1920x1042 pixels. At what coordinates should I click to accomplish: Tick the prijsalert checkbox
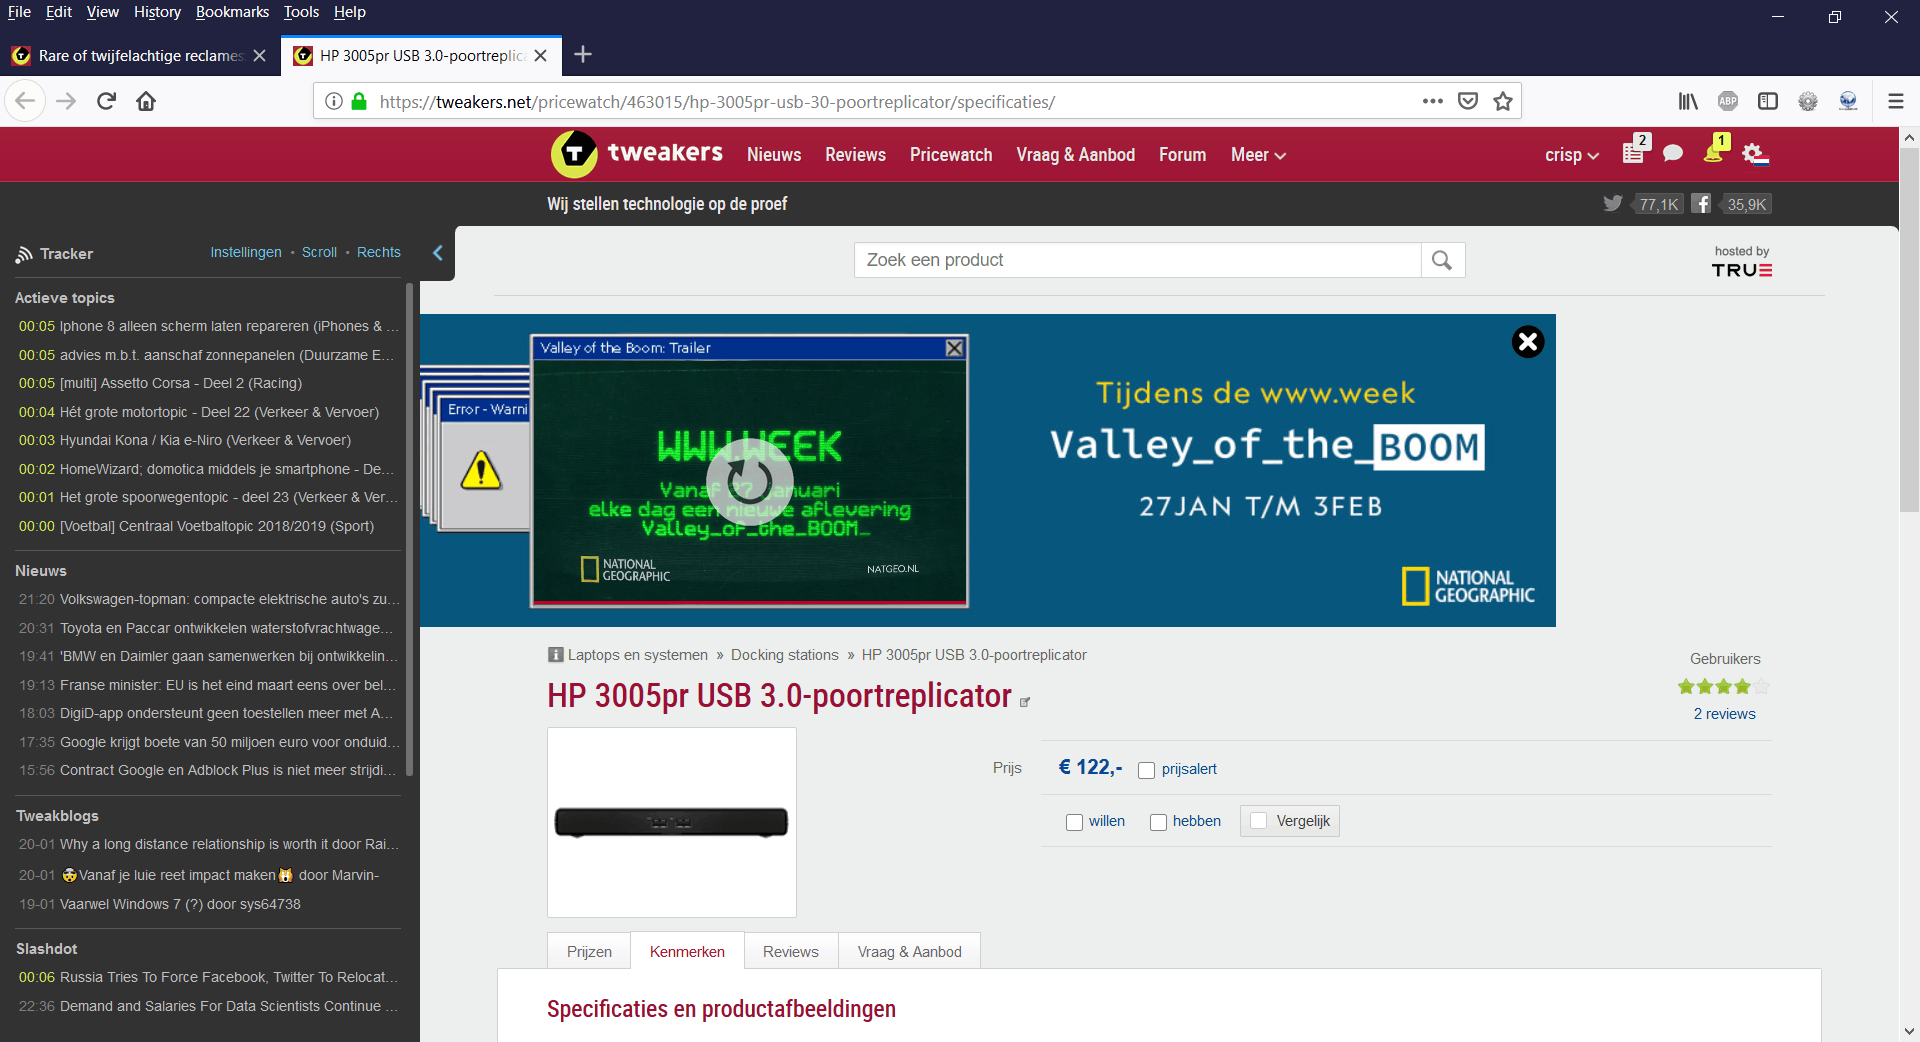tap(1147, 770)
